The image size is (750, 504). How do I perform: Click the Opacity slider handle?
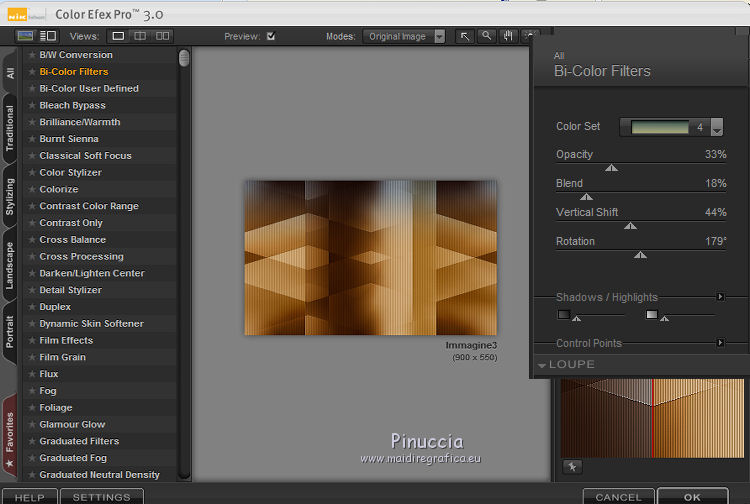pos(611,168)
